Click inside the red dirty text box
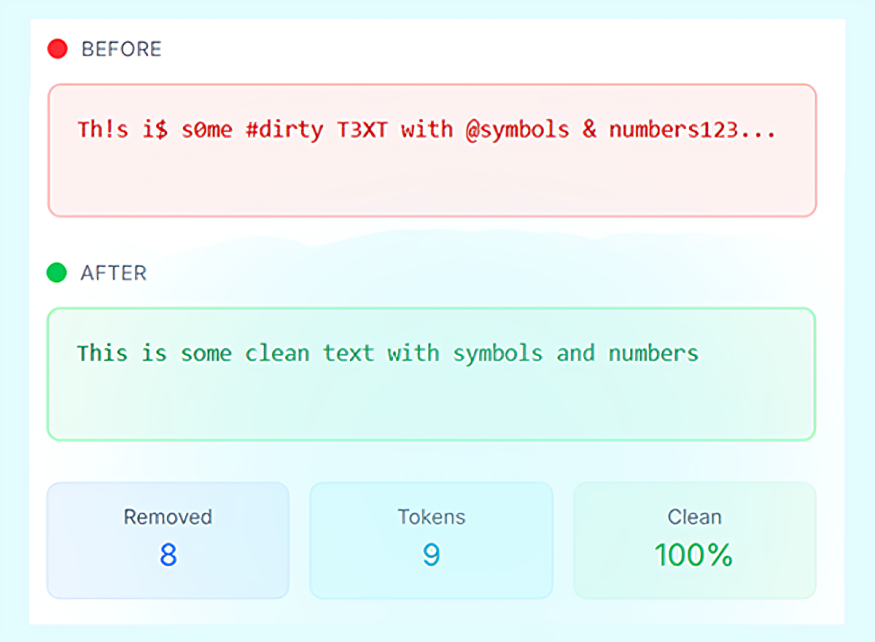 point(432,174)
